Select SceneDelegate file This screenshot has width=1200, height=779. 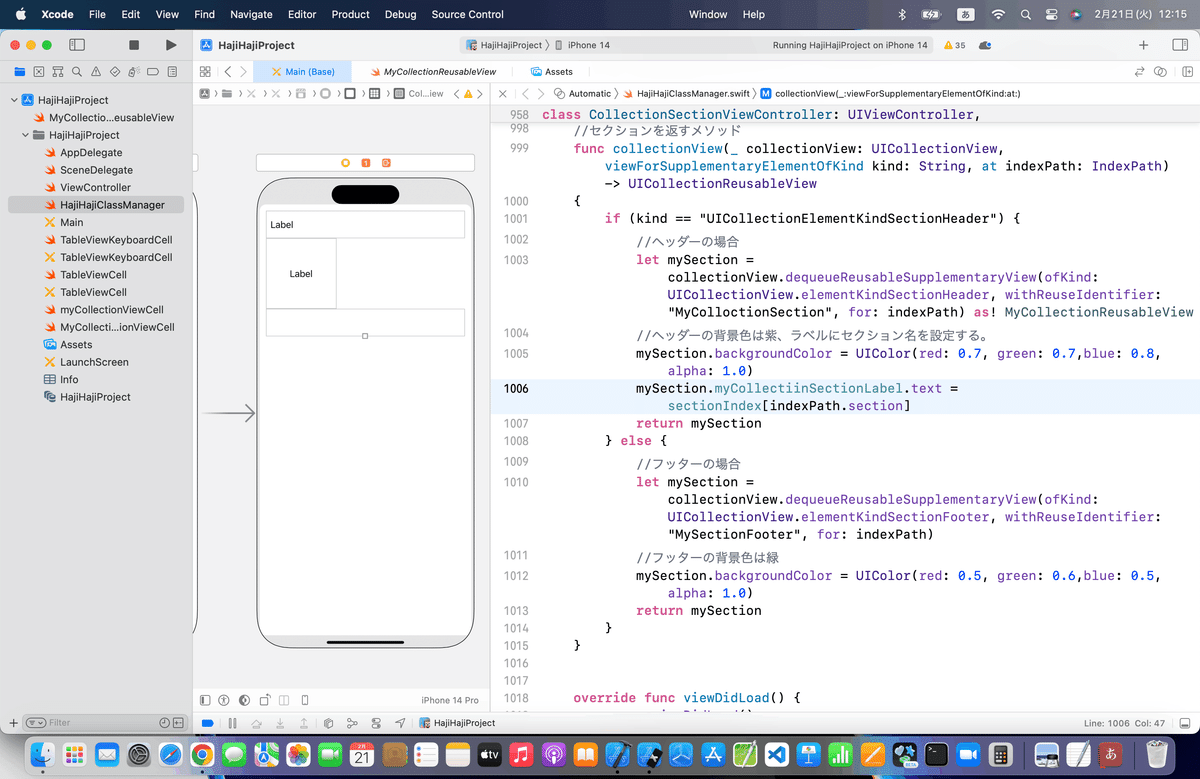tap(96, 170)
